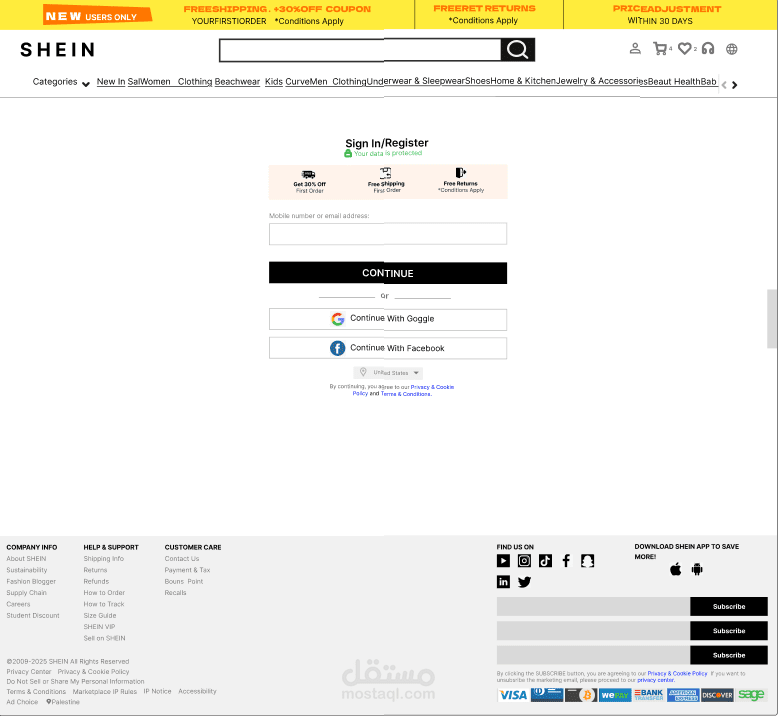
Task: Download the app via Apple icon
Action: pos(675,569)
